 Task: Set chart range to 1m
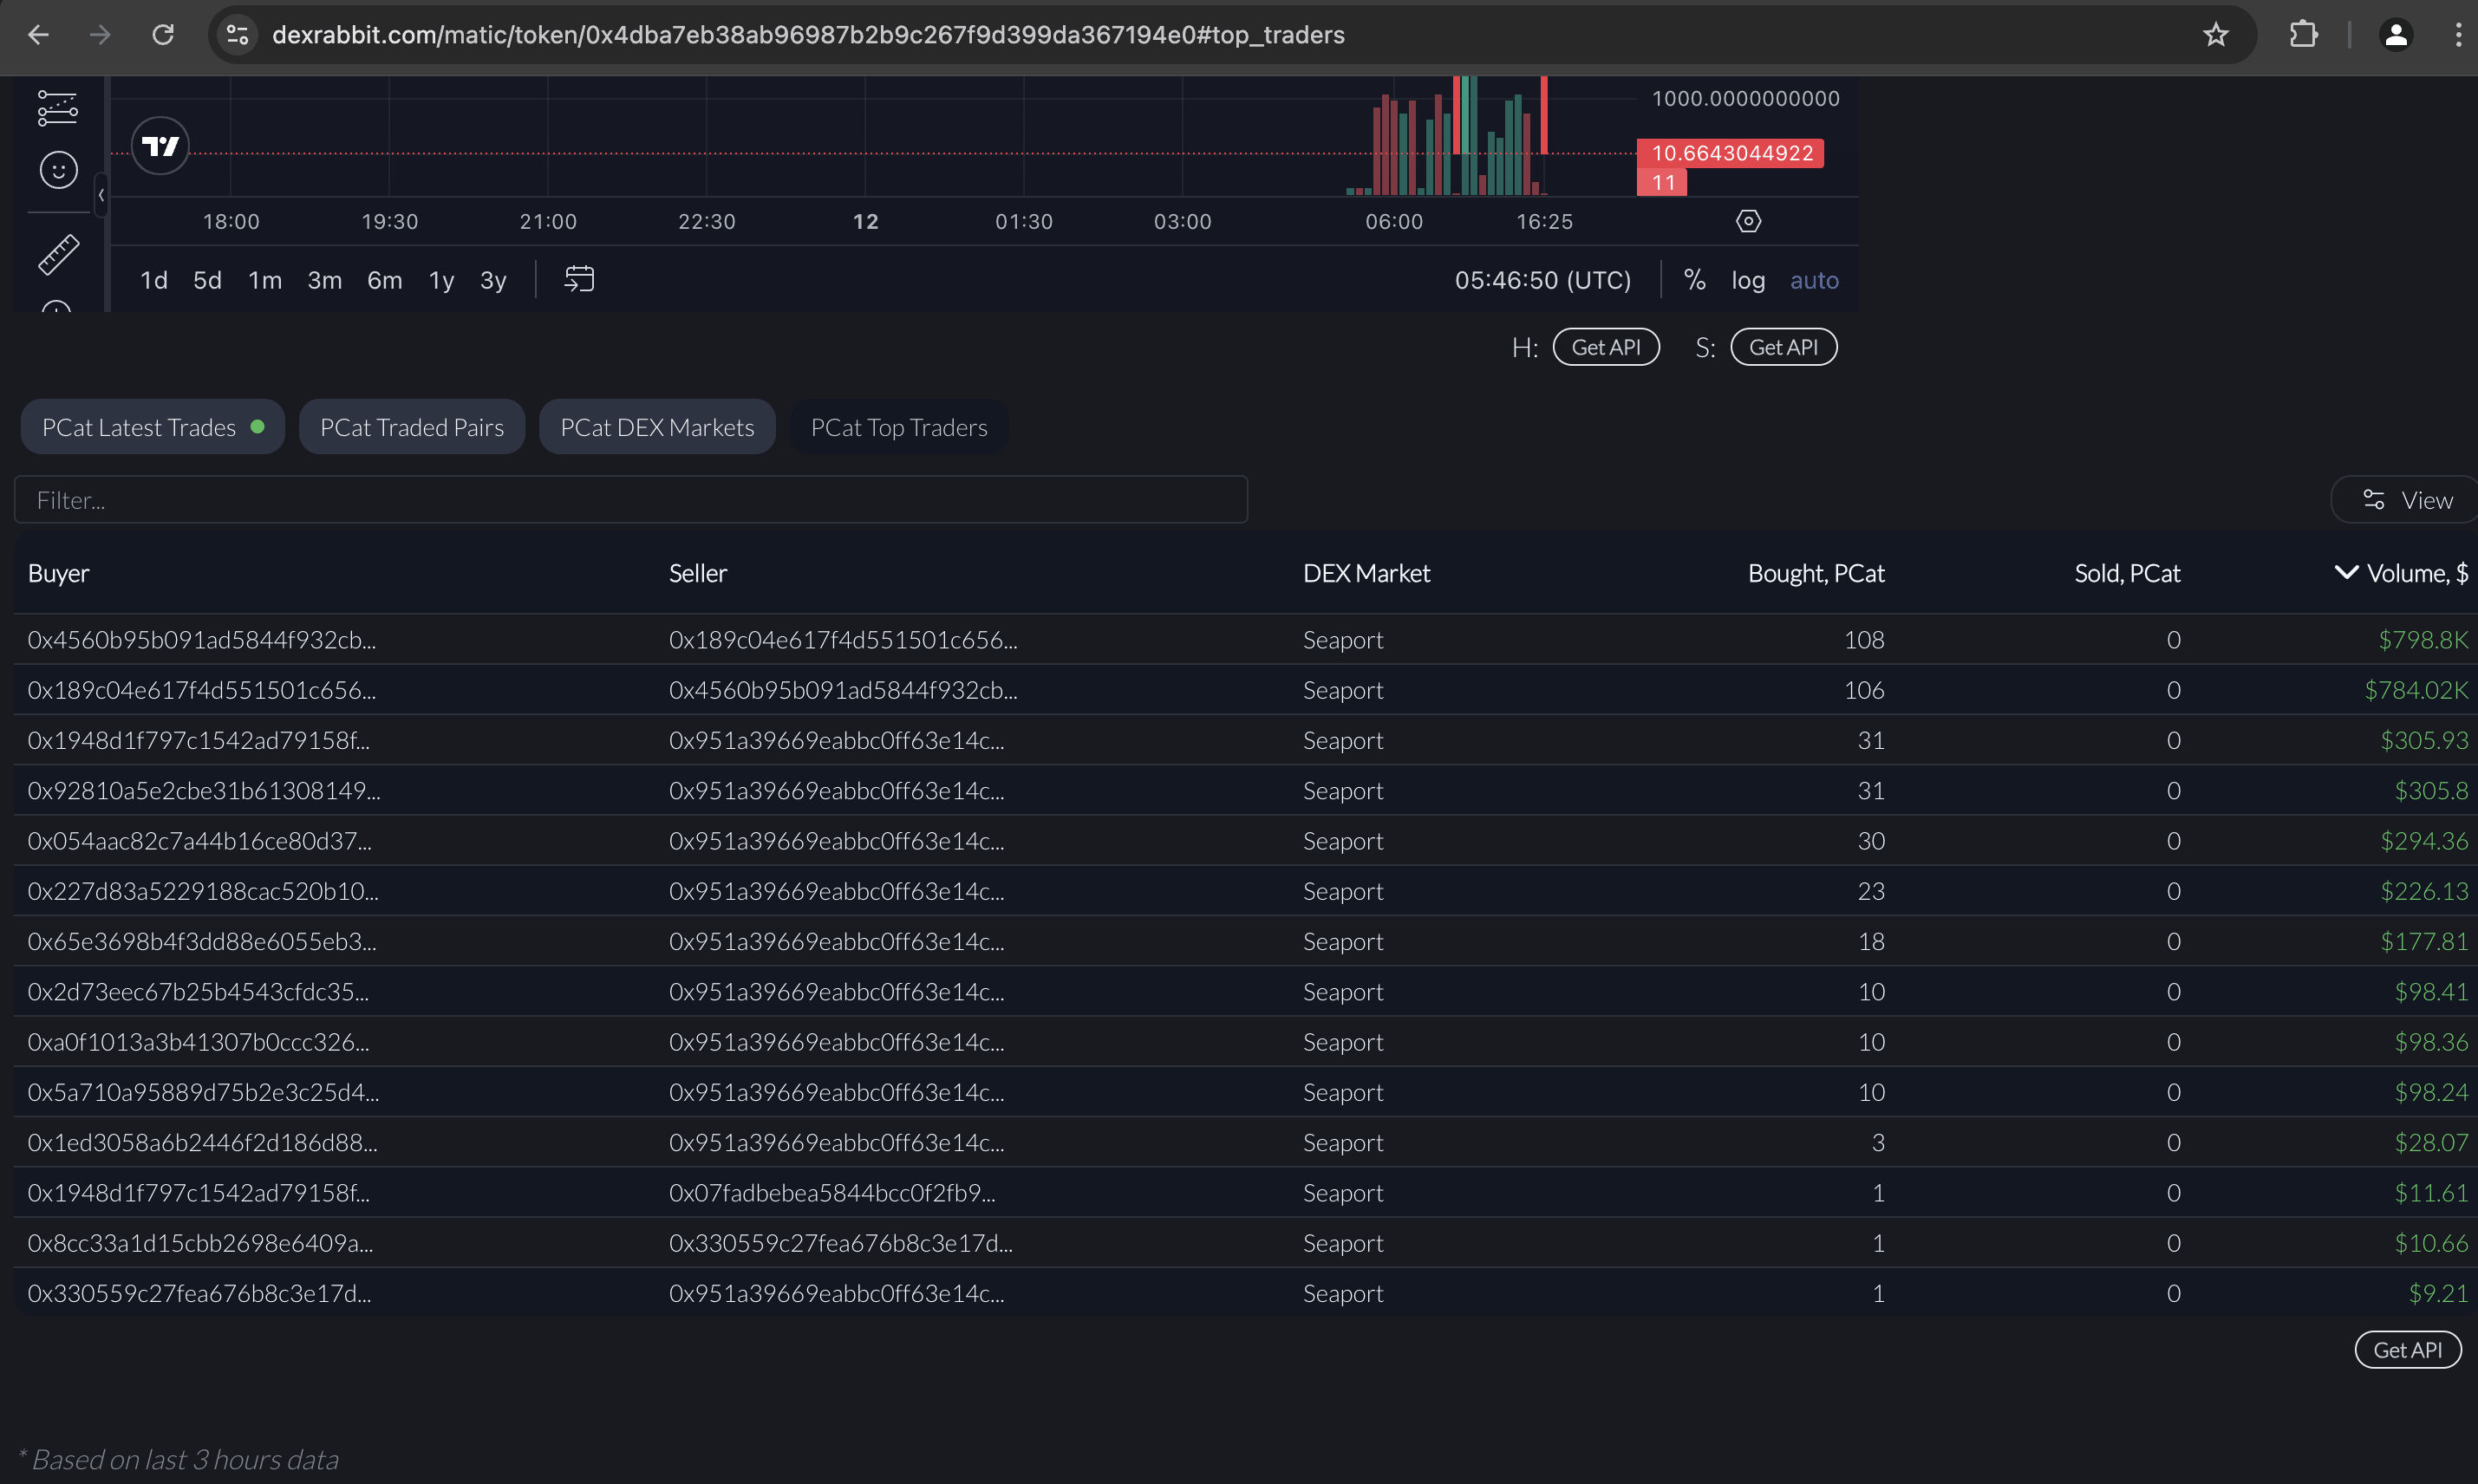[x=265, y=280]
